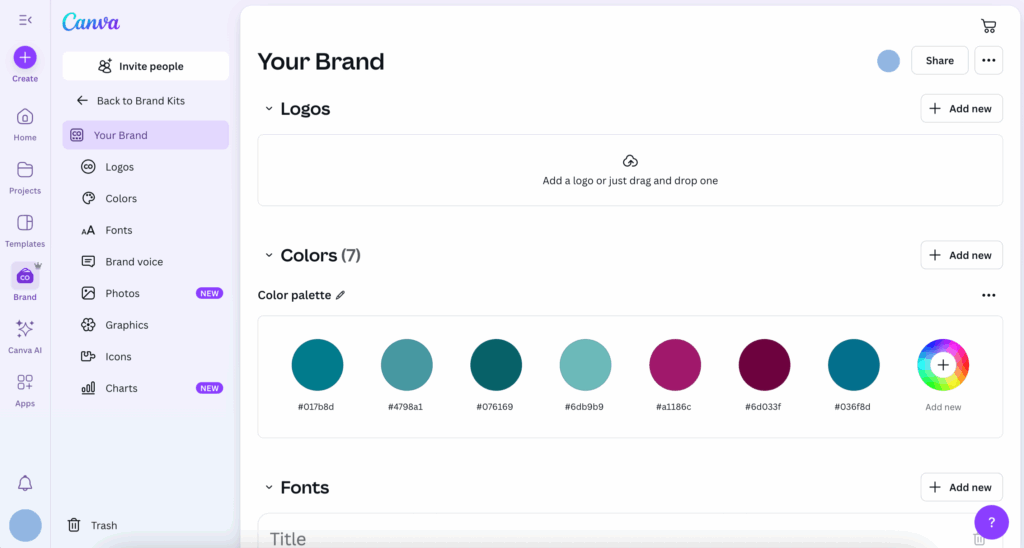Collapse the Fonts section chevron
Image resolution: width=1024 pixels, height=548 pixels.
pyautogui.click(x=268, y=487)
